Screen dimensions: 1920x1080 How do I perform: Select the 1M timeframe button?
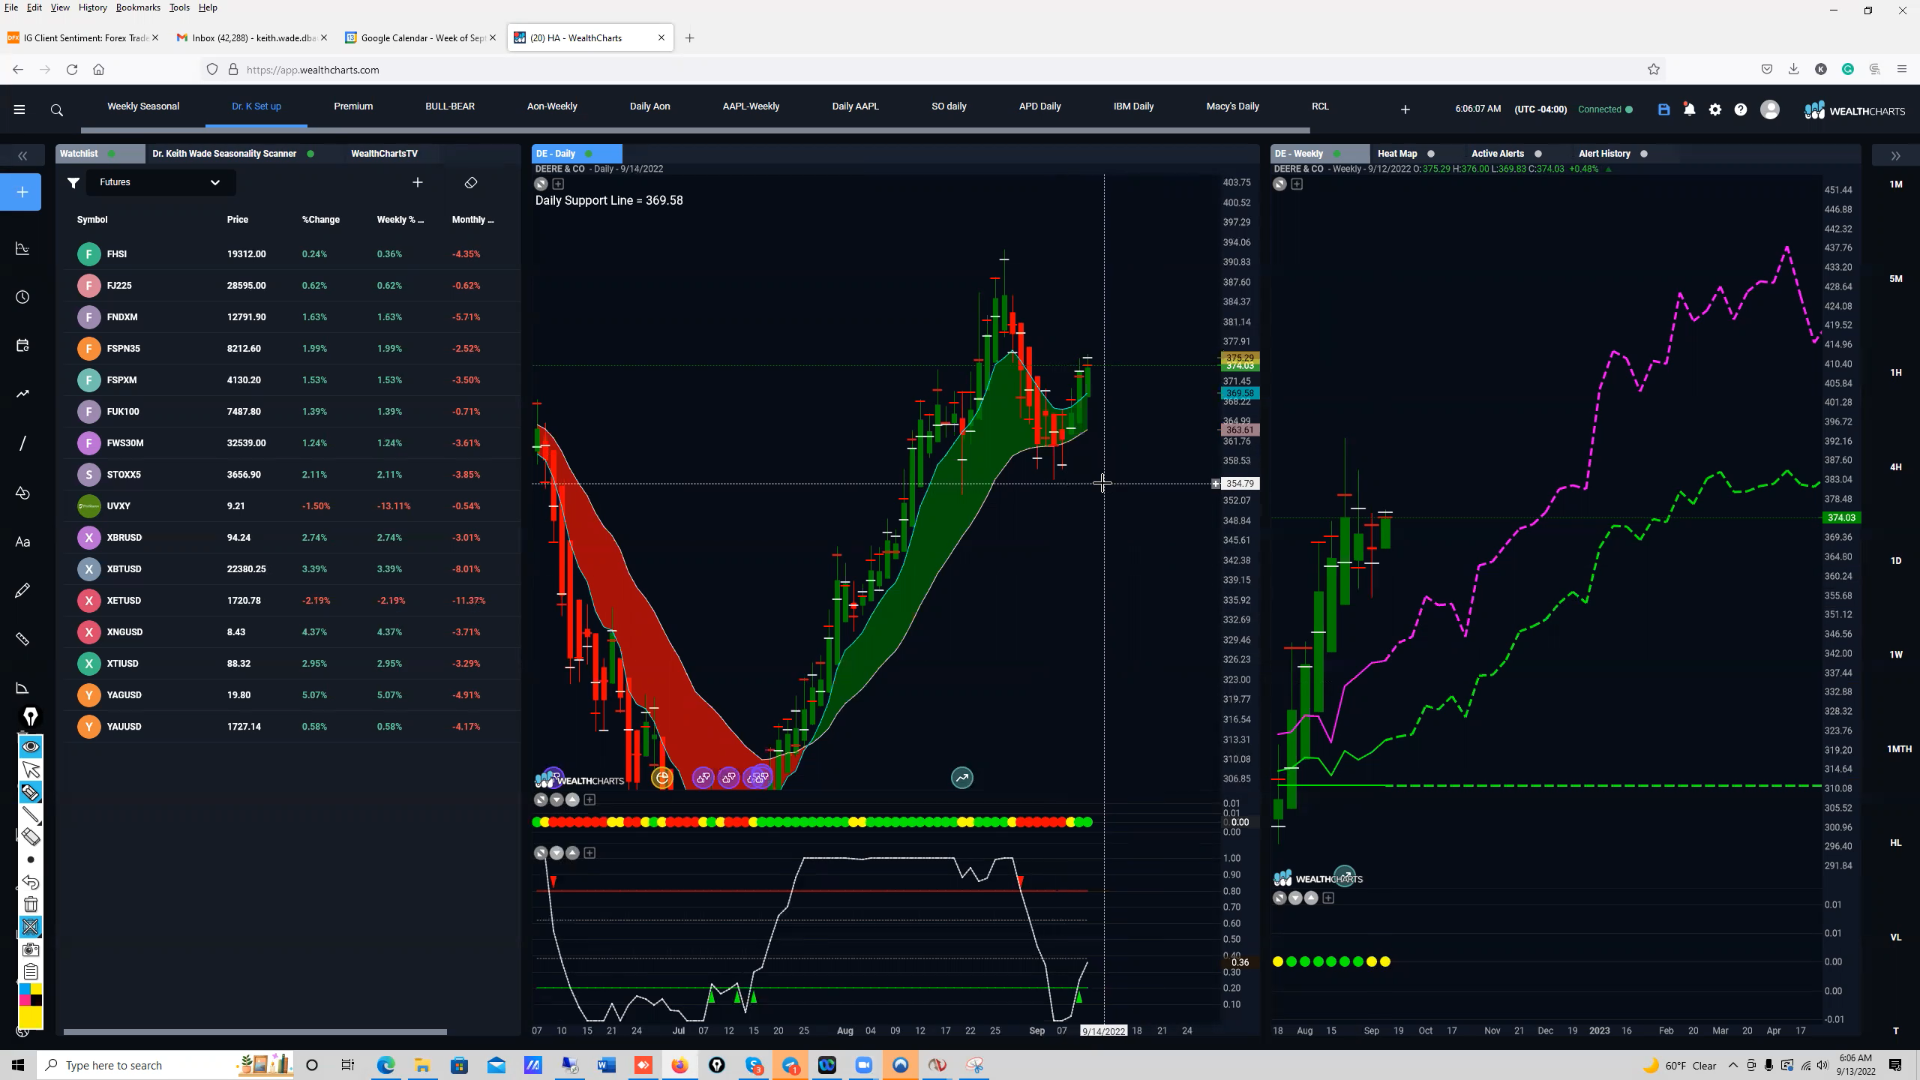pyautogui.click(x=1896, y=184)
